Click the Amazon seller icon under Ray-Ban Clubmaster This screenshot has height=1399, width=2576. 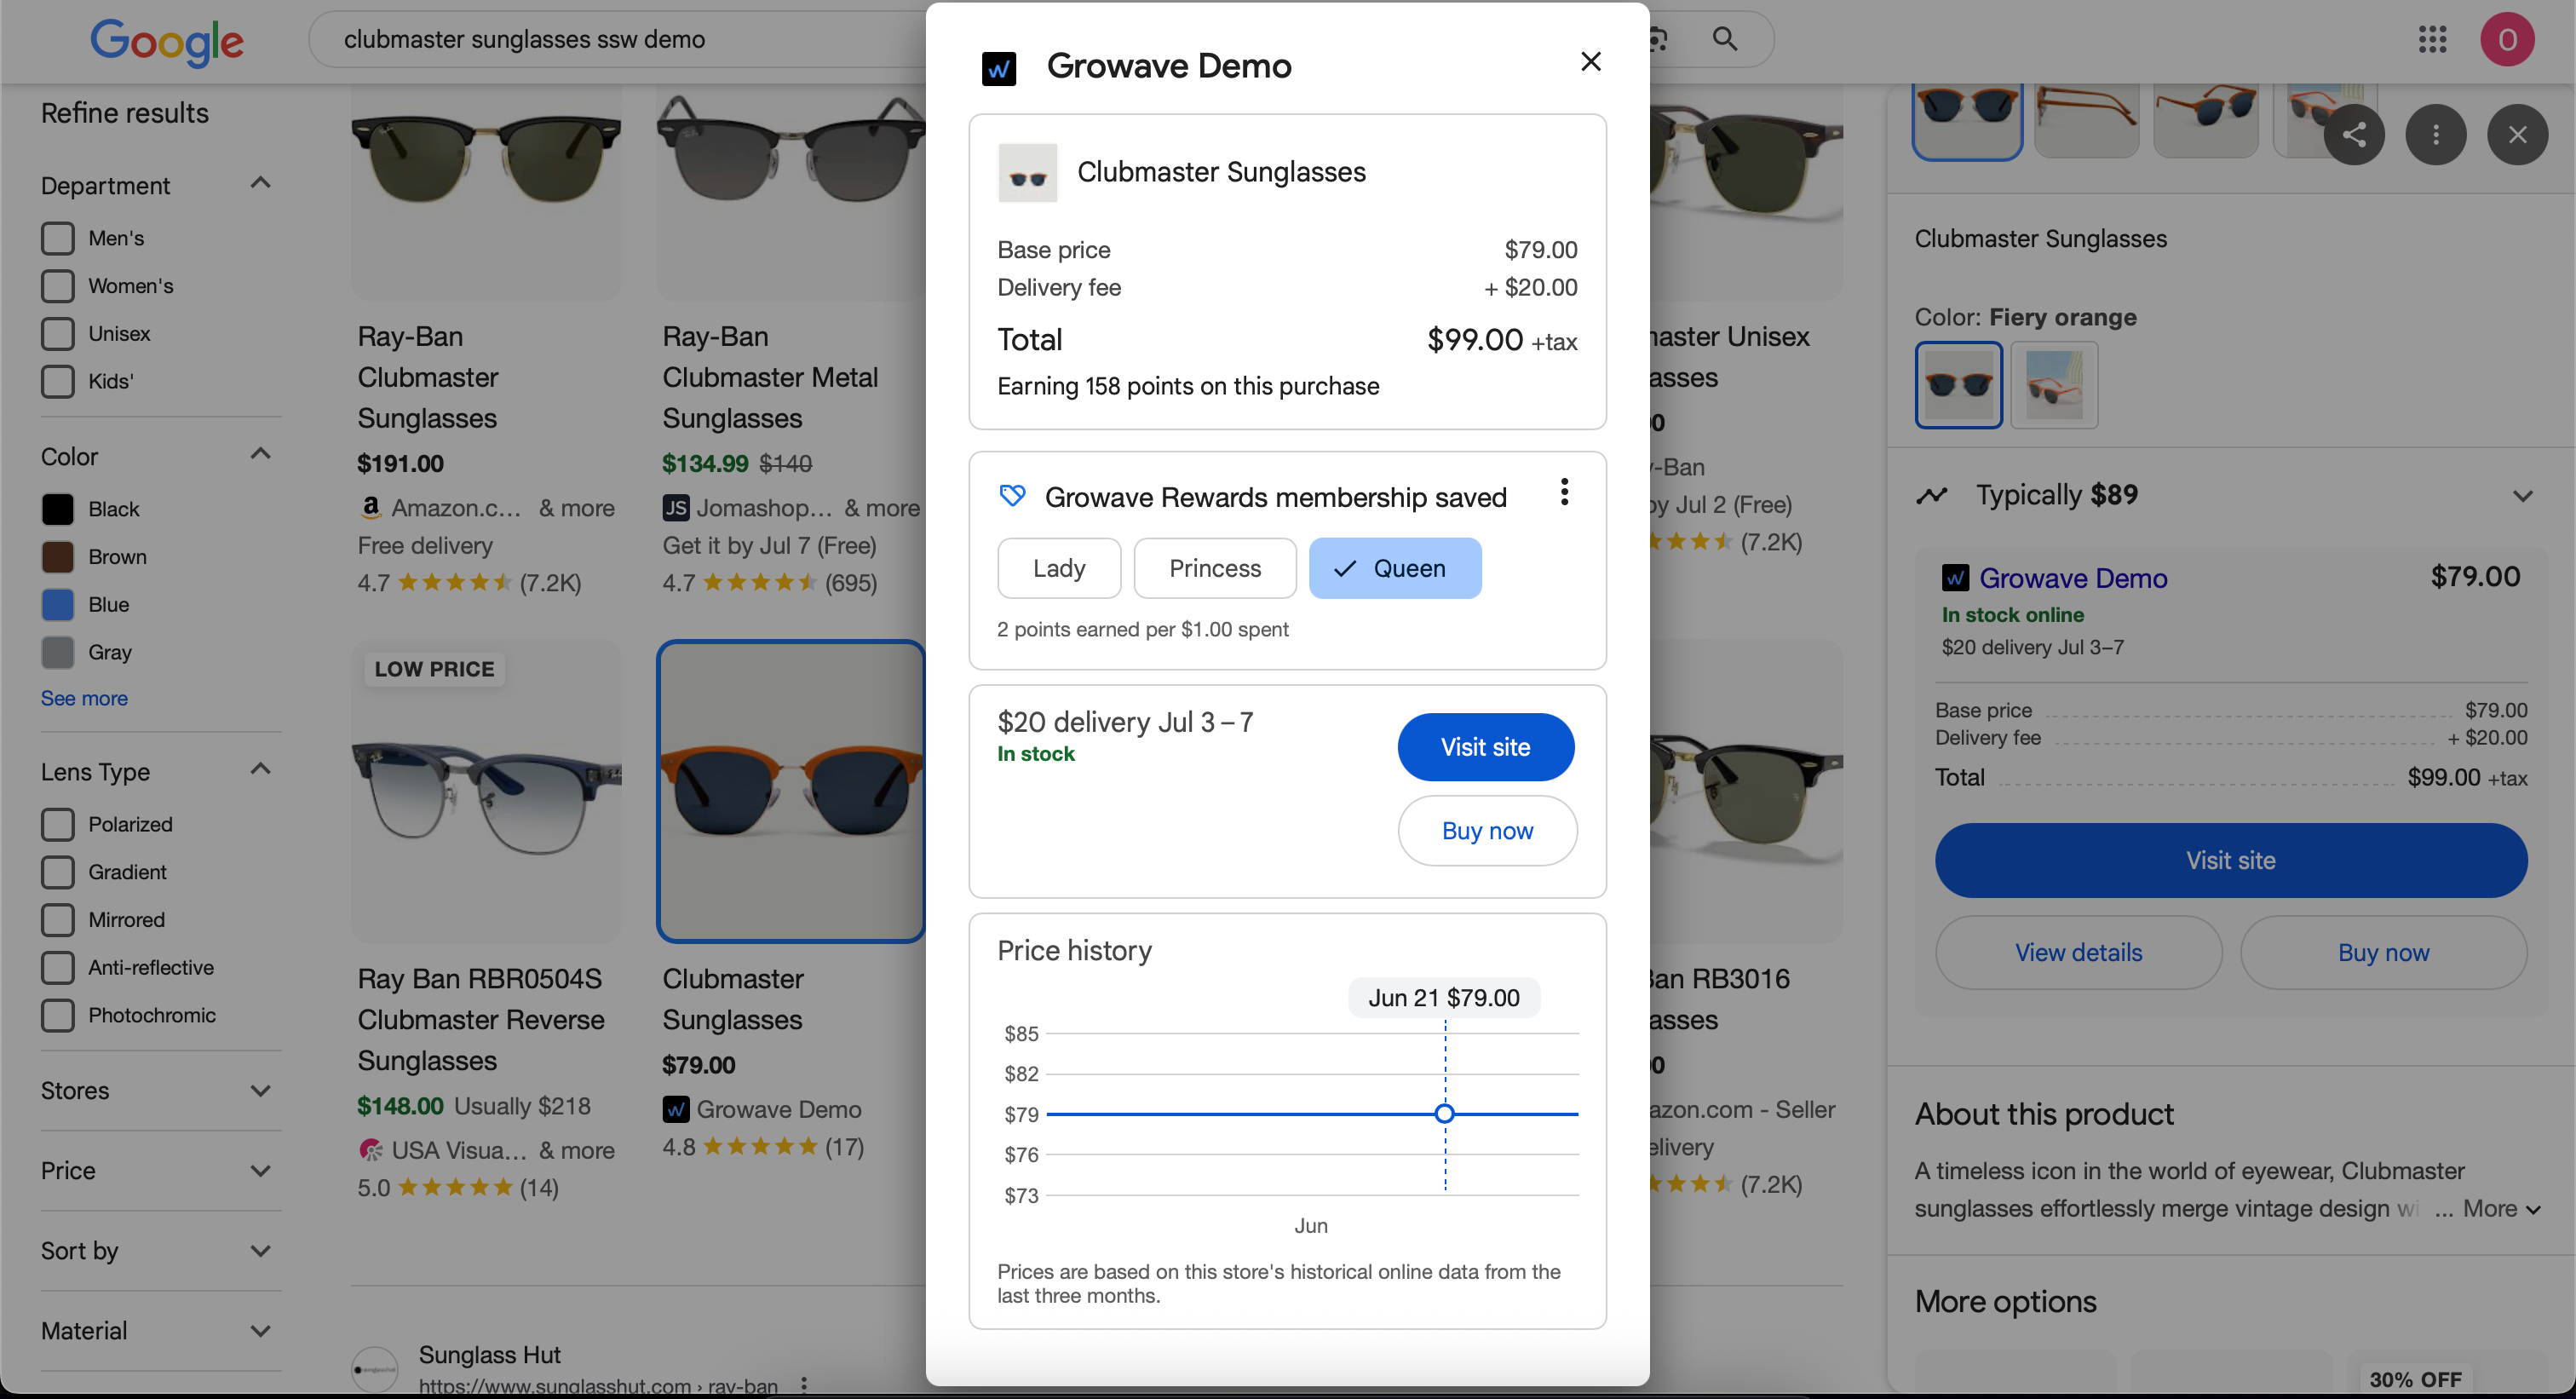coord(370,508)
